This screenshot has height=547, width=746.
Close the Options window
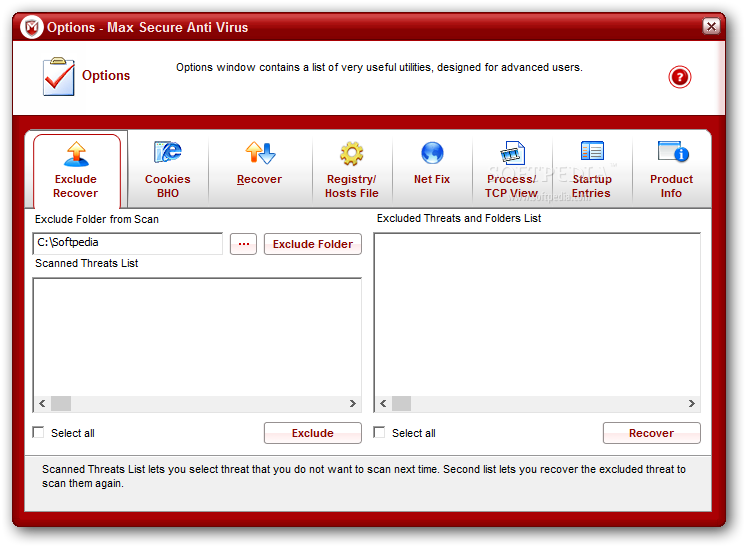tap(711, 26)
